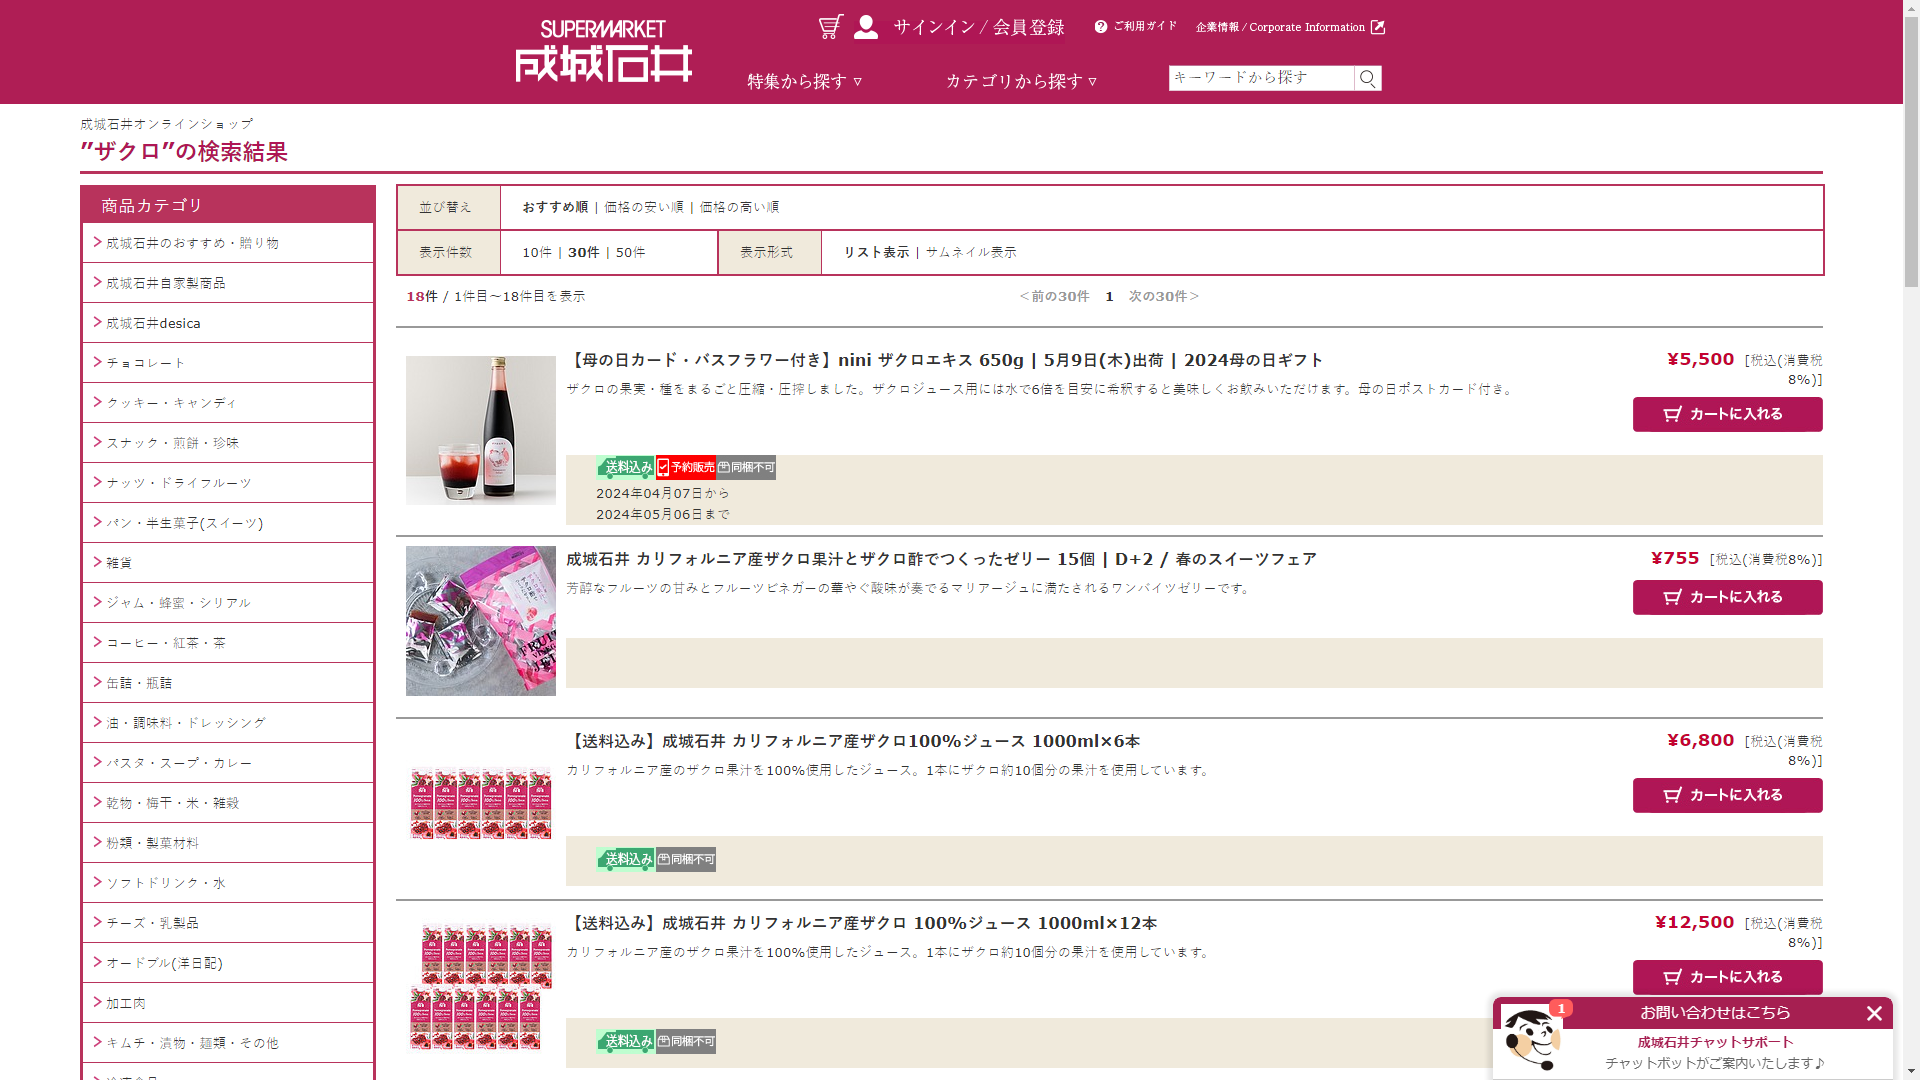Expand the 特集から探す dropdown menu
This screenshot has height=1080, width=1920.
(804, 81)
